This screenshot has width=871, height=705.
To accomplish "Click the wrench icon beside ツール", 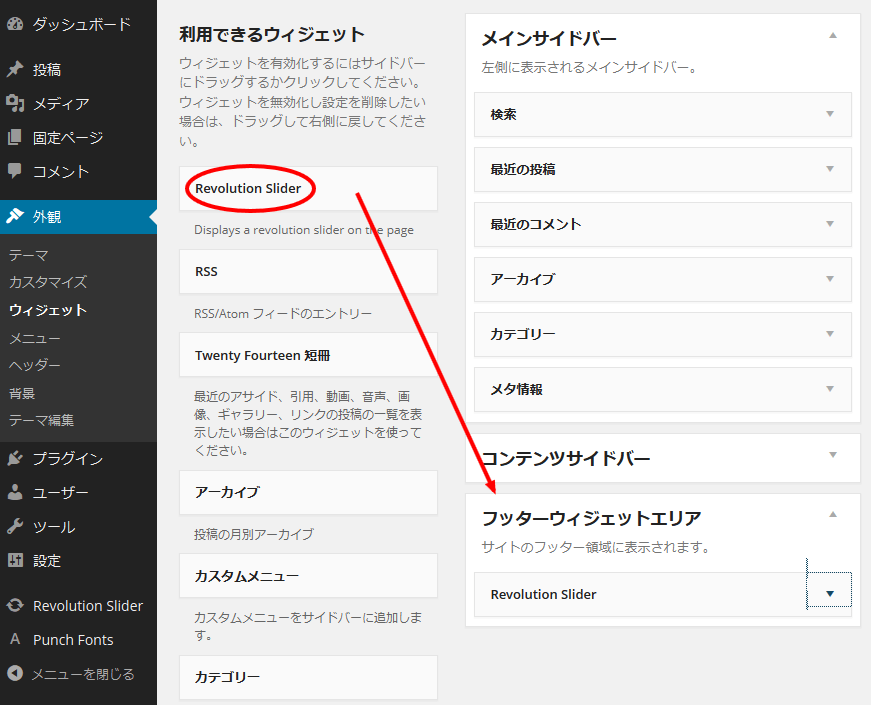I will point(15,526).
